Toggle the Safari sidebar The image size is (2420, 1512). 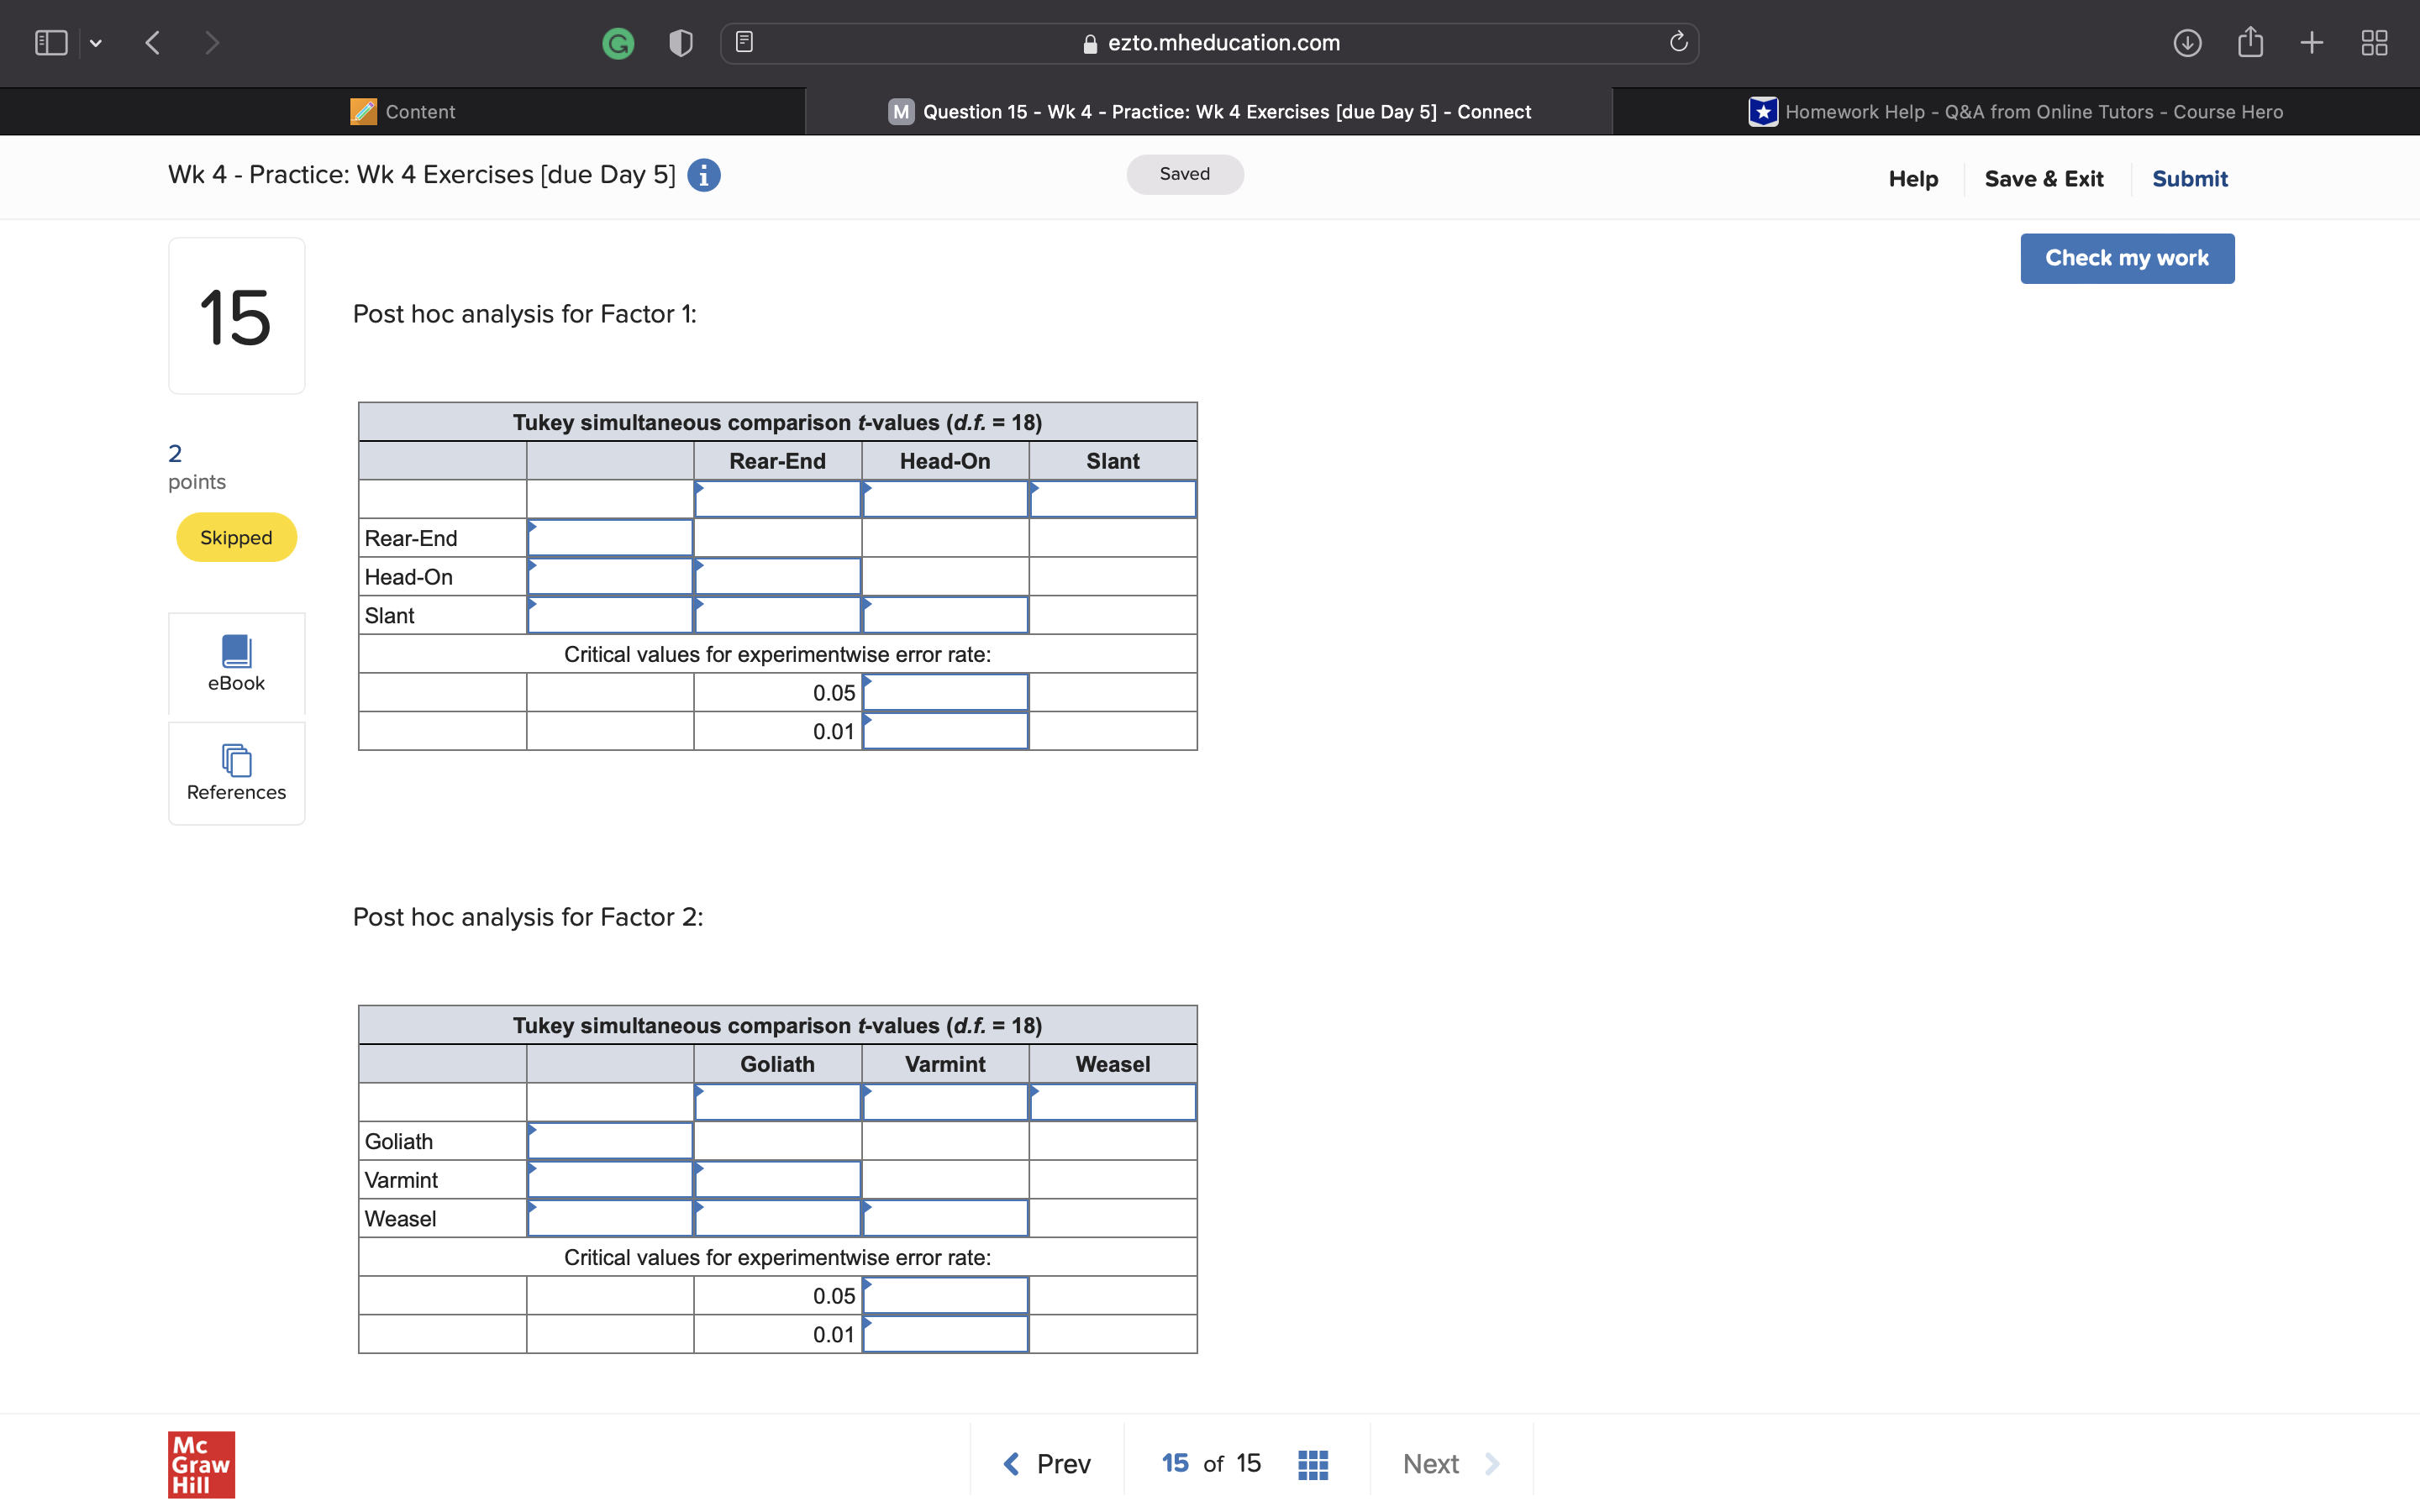click(x=51, y=43)
